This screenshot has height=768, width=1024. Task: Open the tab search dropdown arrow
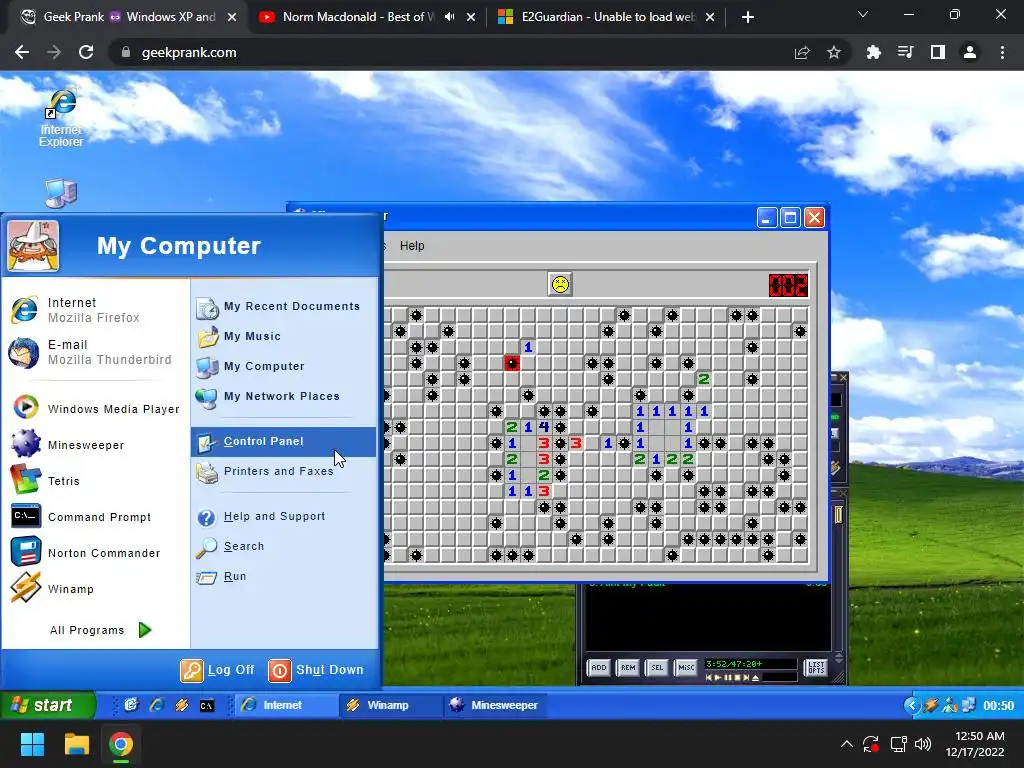(x=863, y=14)
